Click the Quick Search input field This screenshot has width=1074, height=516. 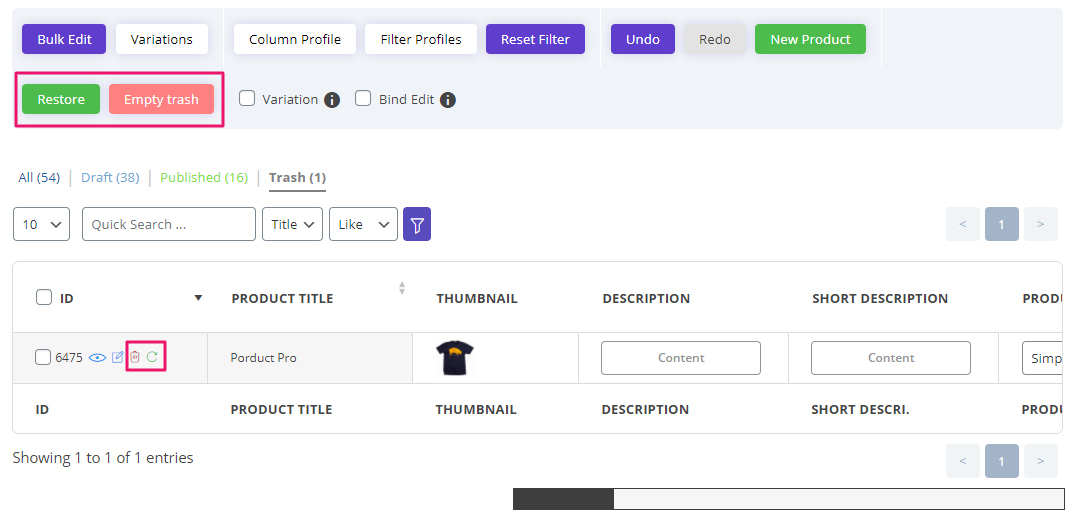click(x=168, y=224)
